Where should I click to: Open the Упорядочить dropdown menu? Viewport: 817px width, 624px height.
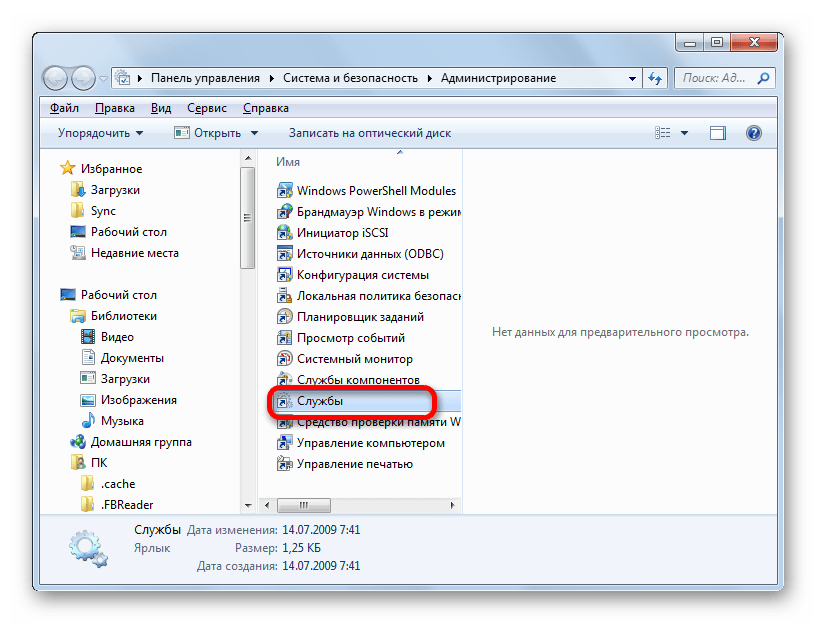(100, 133)
